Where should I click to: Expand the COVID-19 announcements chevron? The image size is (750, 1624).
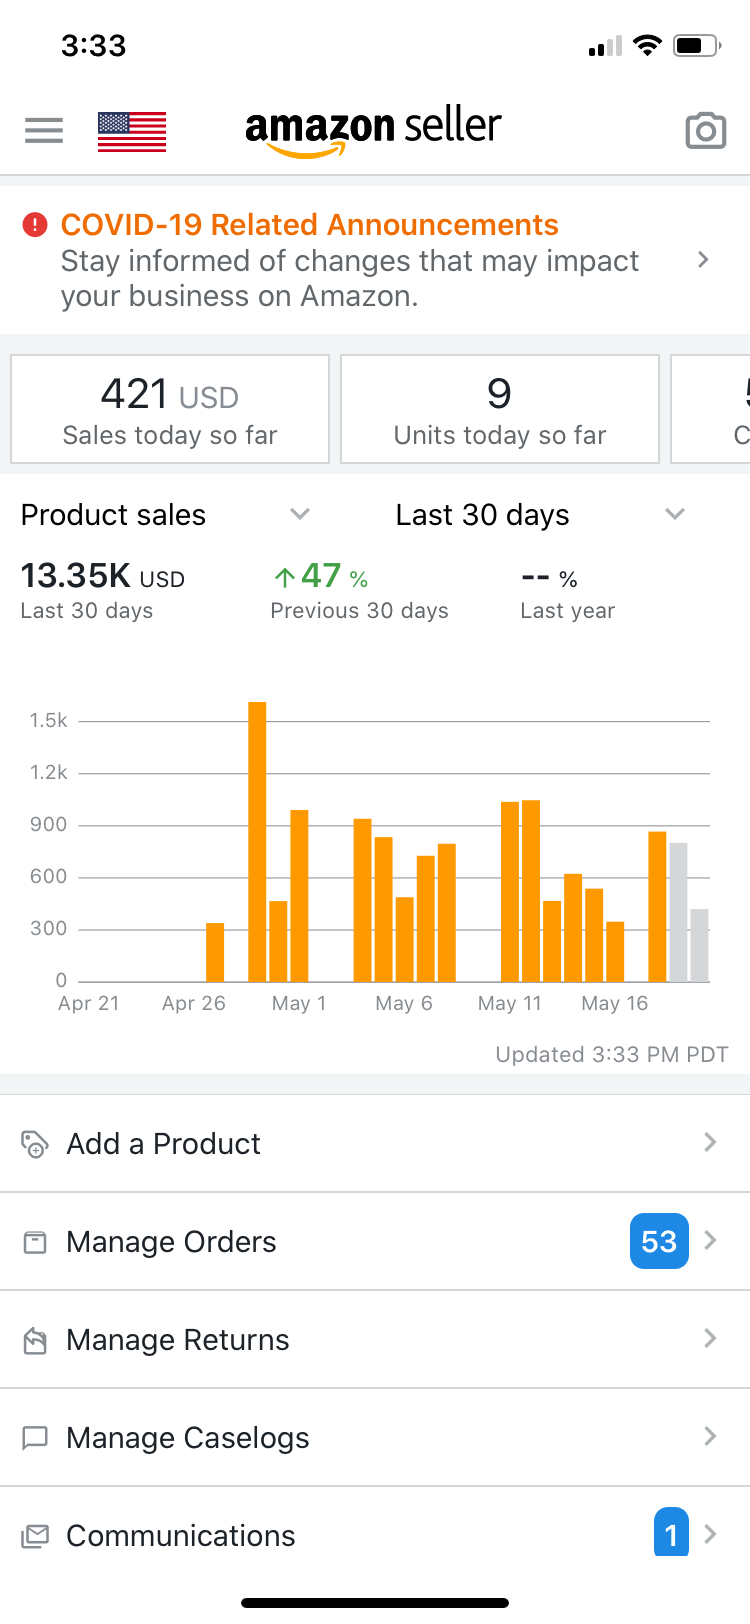pyautogui.click(x=703, y=260)
